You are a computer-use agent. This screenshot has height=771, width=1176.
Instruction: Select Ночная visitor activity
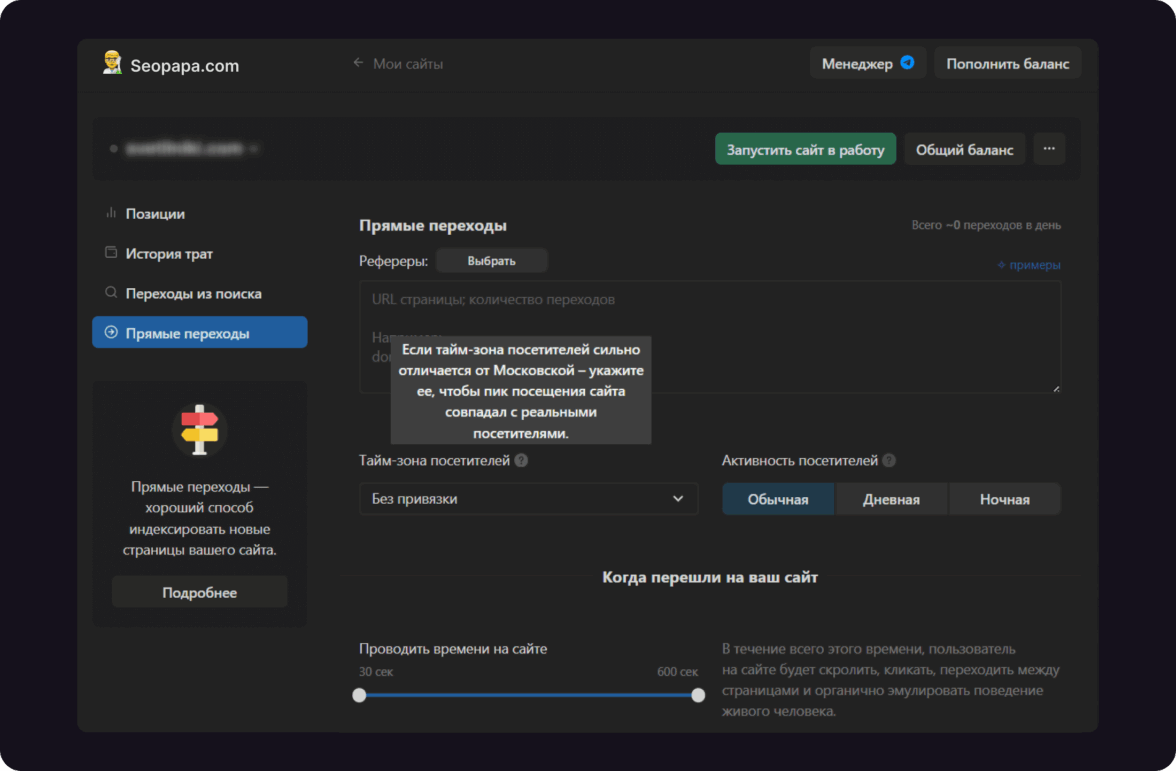tap(1004, 499)
